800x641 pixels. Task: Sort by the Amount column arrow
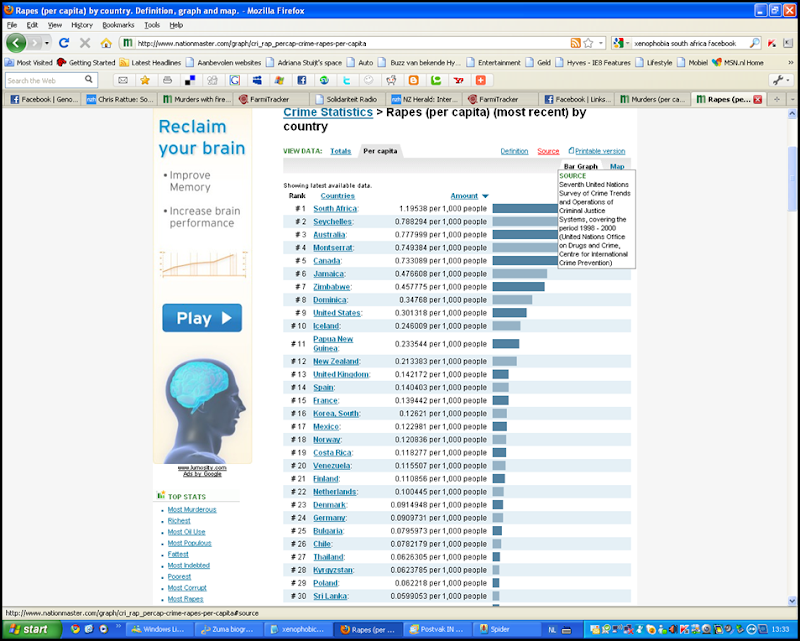[x=485, y=196]
